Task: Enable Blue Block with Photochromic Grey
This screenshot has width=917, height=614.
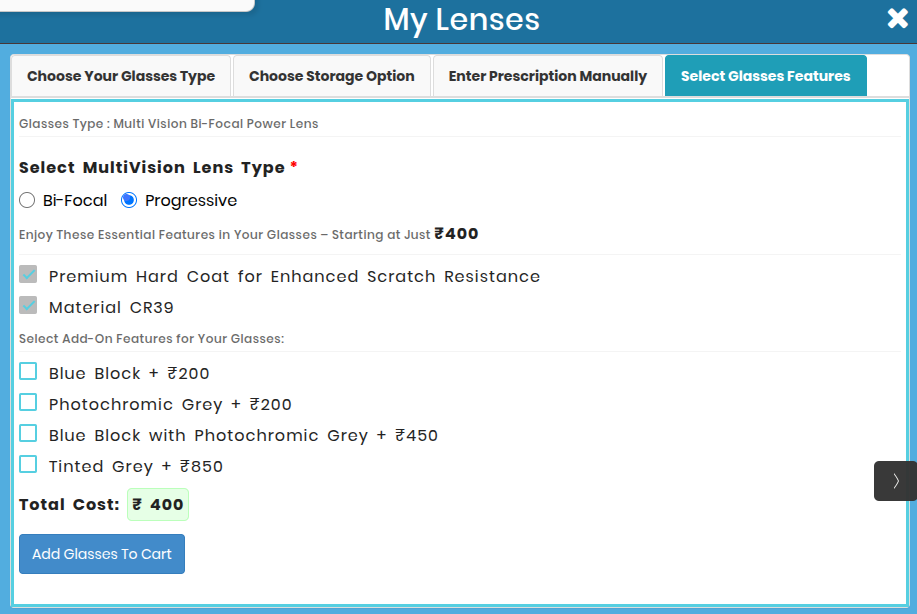Action: pos(28,433)
